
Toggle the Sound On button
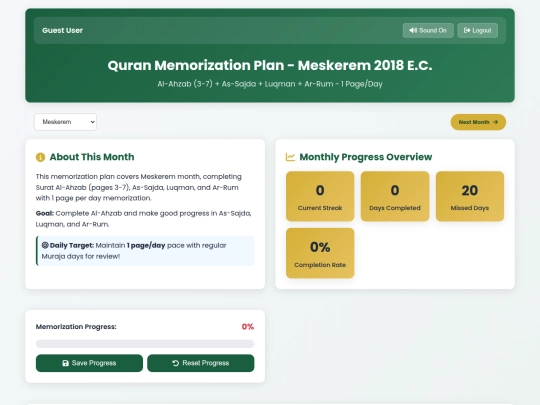click(428, 30)
